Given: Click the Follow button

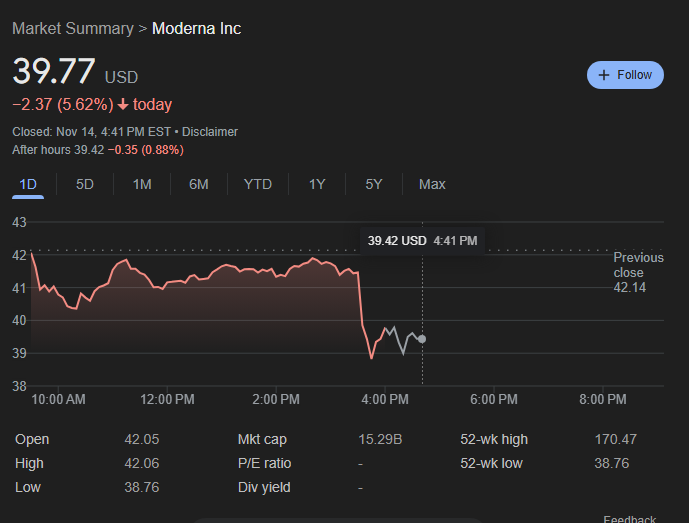Looking at the screenshot, I should pos(625,75).
